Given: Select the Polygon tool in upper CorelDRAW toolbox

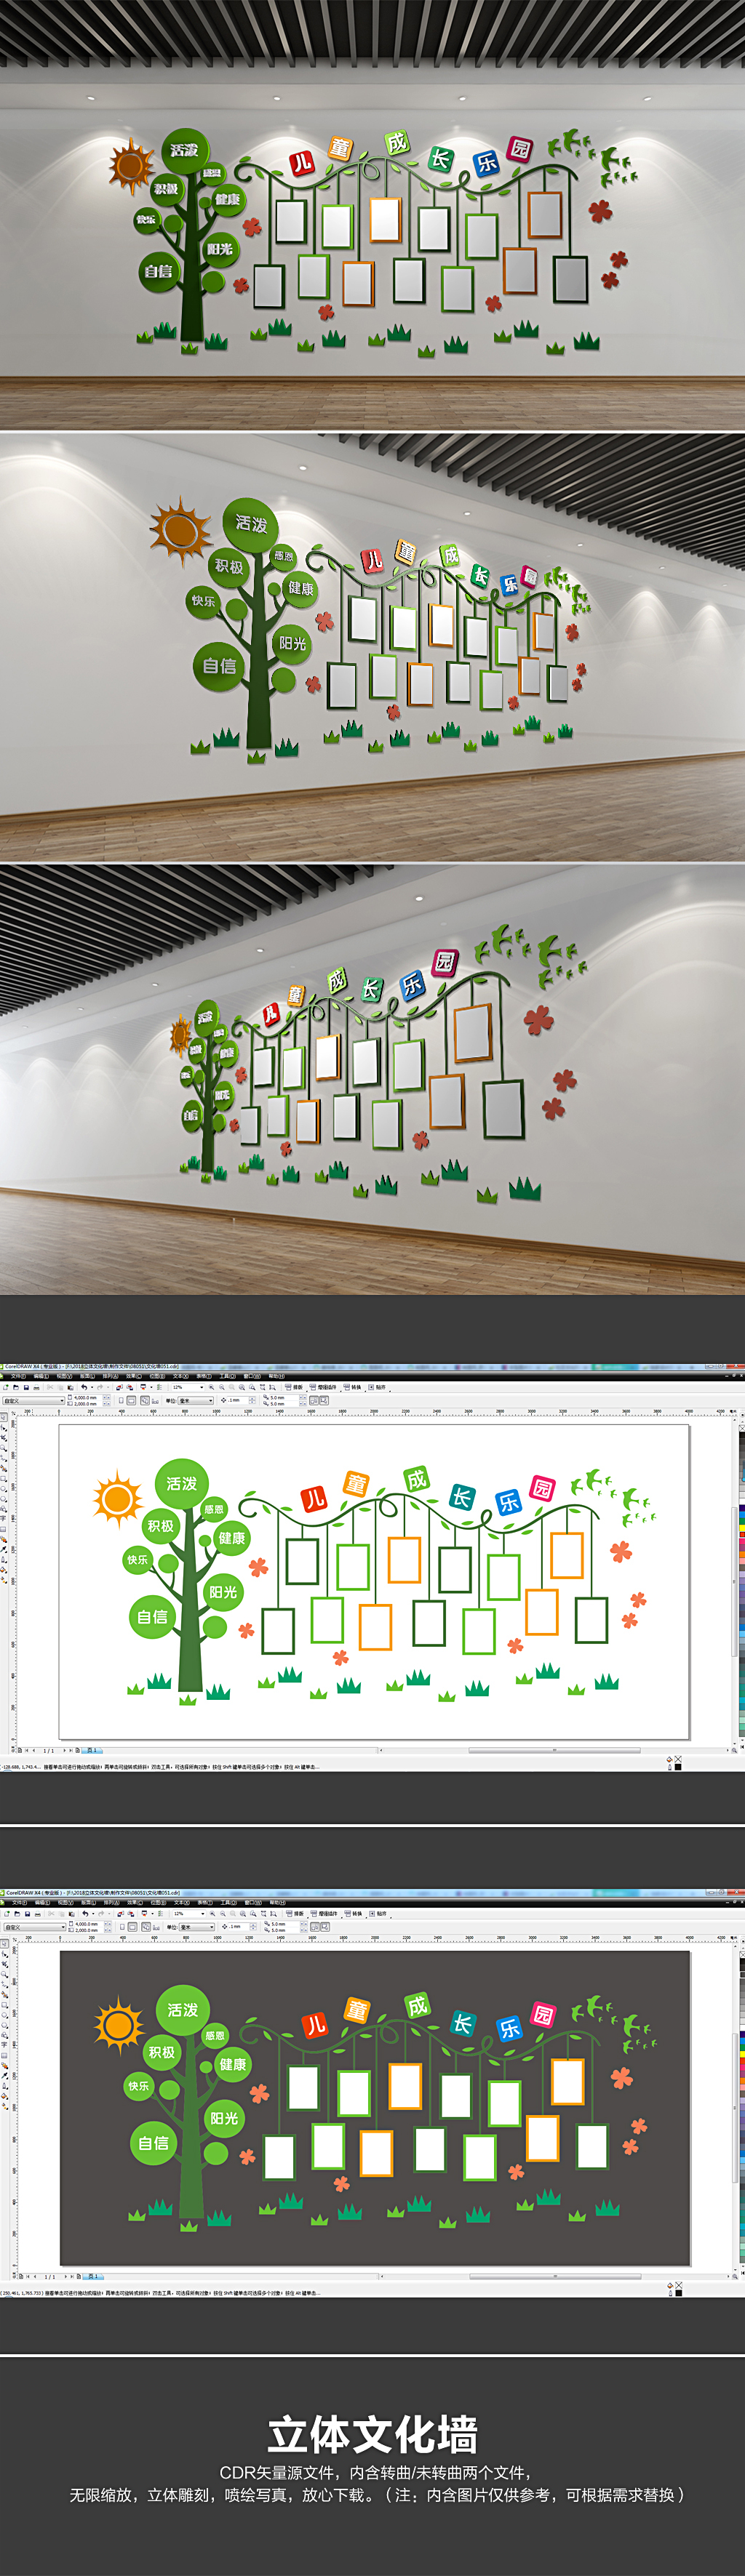Looking at the screenshot, I should pyautogui.click(x=4, y=1499).
